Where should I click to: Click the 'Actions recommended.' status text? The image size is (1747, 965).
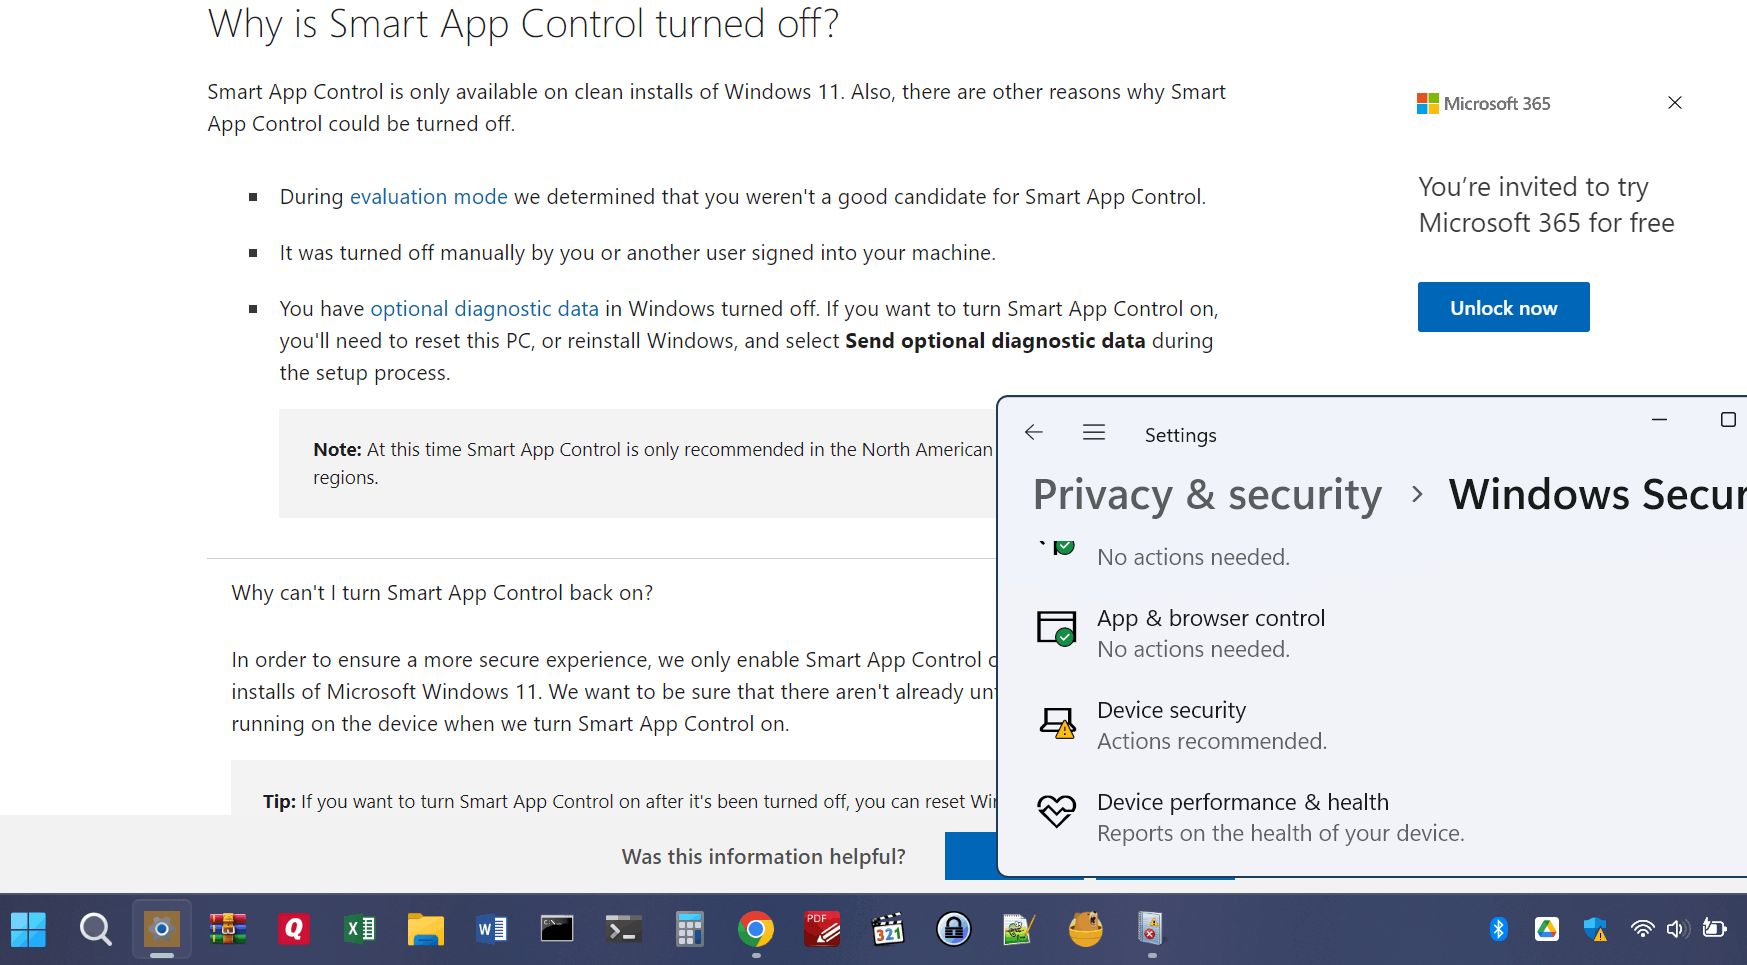1212,741
